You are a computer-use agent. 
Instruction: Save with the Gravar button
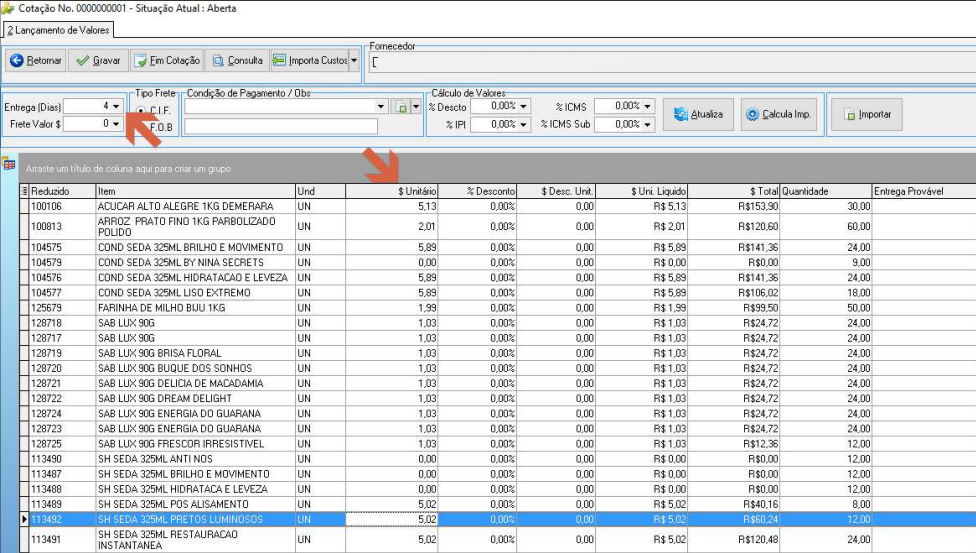point(98,60)
